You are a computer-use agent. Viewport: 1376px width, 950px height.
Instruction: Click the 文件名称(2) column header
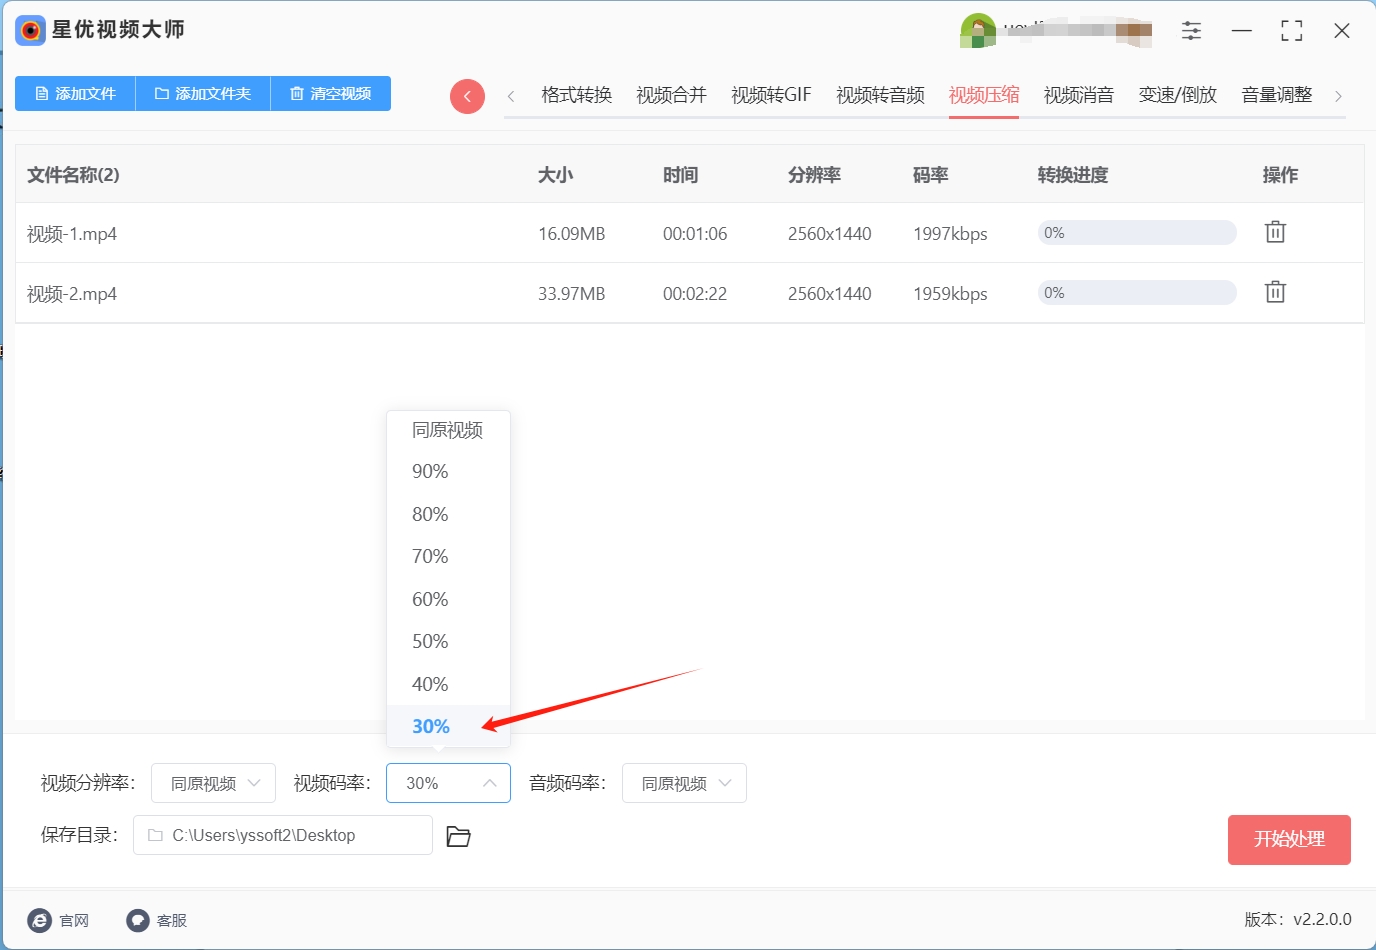point(73,175)
